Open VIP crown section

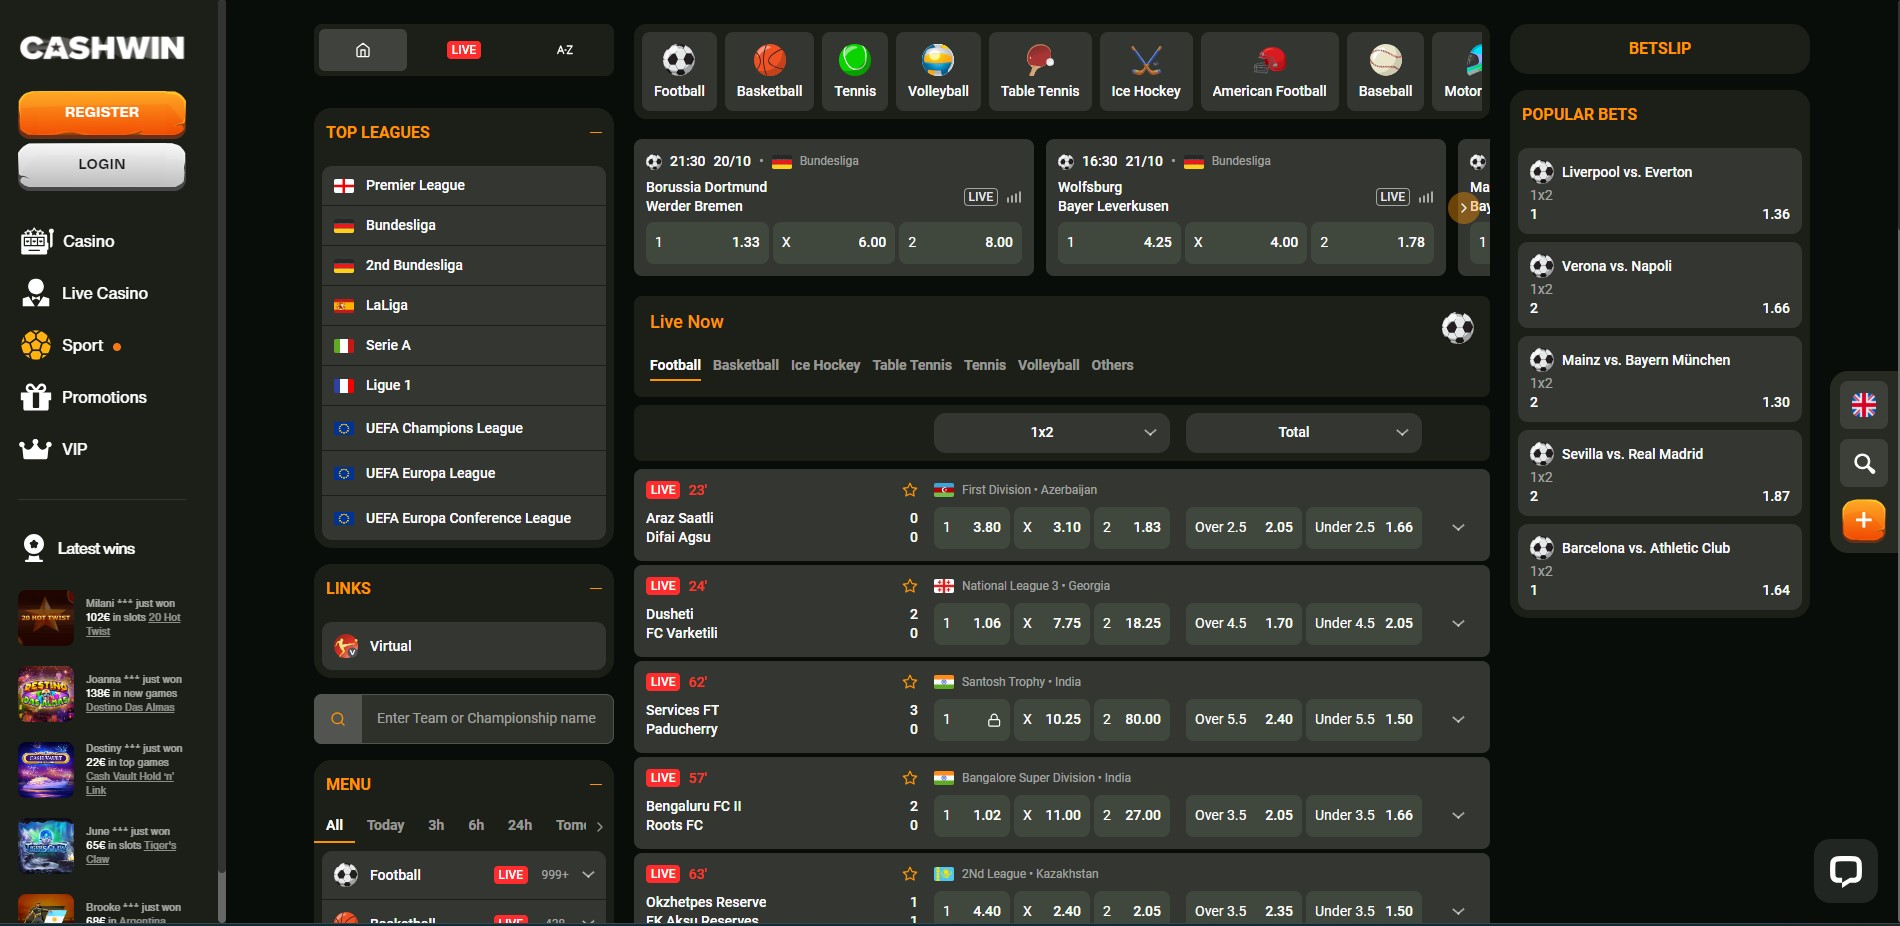point(36,449)
